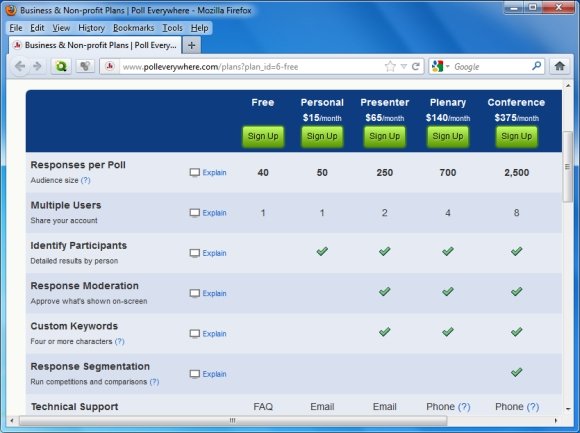Screen dimensions: 580x433
Task: Click the monitor icon in the Response Segmentation row
Action: tap(195, 374)
